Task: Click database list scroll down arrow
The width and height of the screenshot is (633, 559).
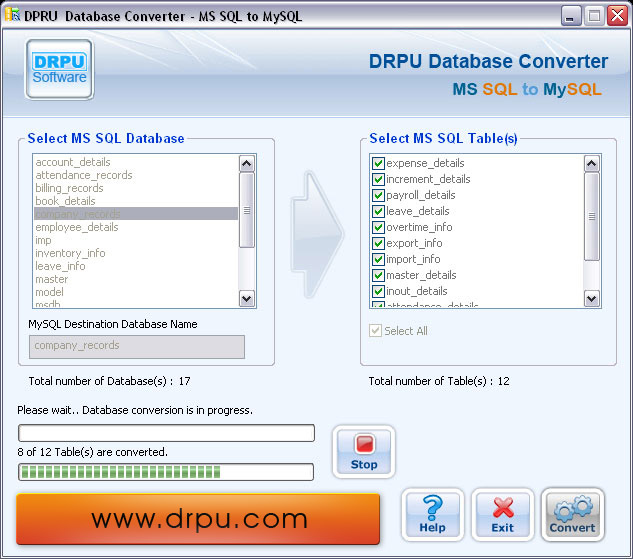Action: click(247, 299)
